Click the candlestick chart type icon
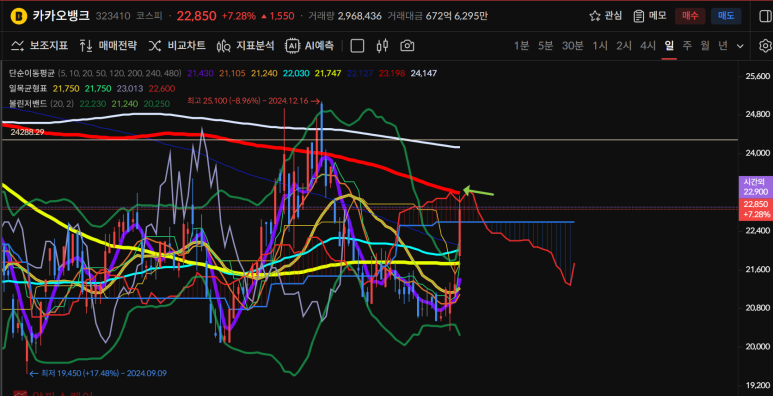The width and height of the screenshot is (773, 396). pyautogui.click(x=382, y=46)
